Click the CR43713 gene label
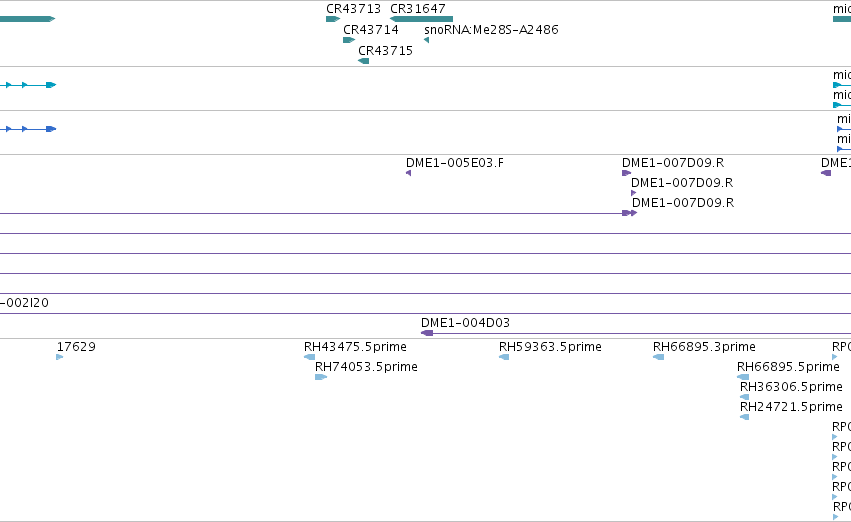 pyautogui.click(x=353, y=9)
